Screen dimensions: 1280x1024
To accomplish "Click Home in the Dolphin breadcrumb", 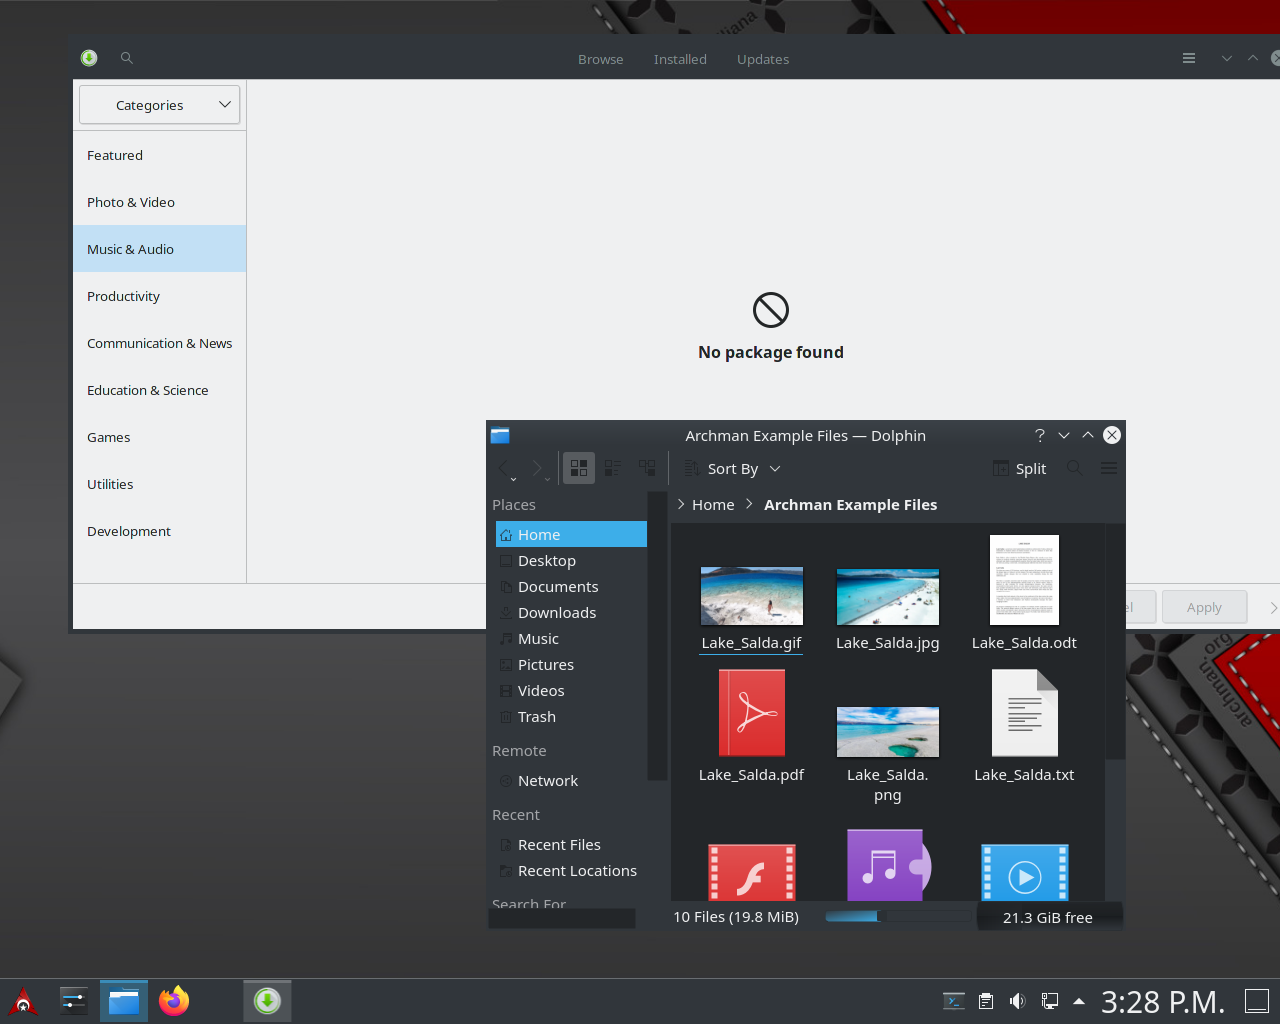I will (713, 505).
